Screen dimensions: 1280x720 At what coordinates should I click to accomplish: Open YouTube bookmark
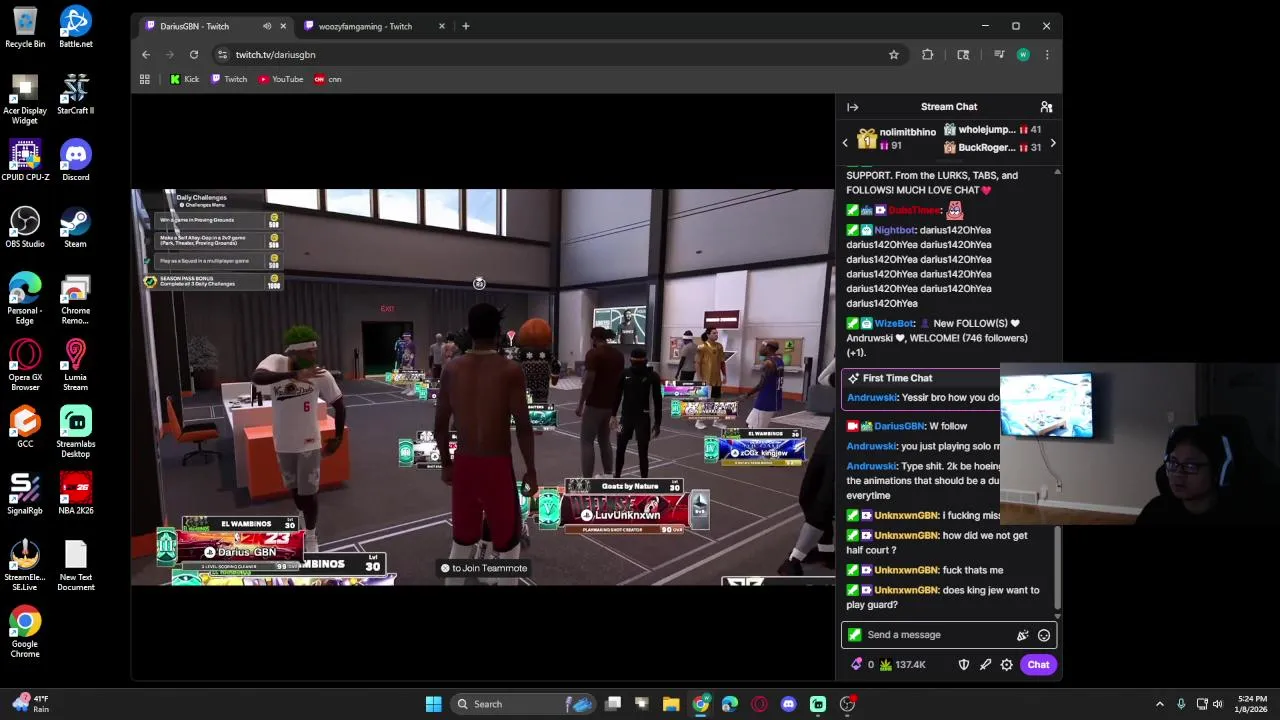coord(281,79)
